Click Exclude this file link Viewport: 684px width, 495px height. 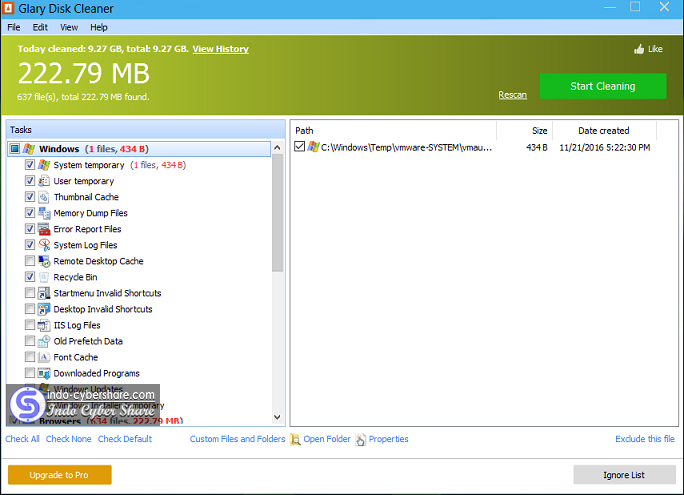(645, 439)
